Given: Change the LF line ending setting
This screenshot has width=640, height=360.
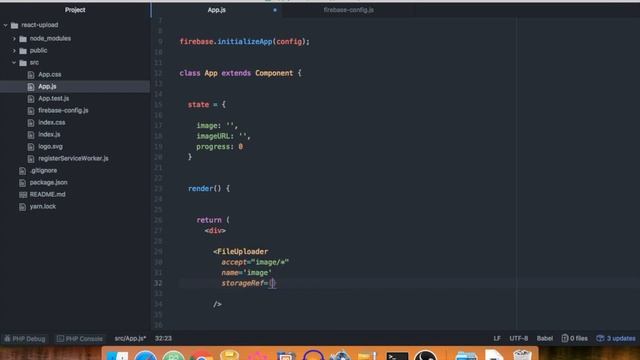Looking at the screenshot, I should point(497,338).
